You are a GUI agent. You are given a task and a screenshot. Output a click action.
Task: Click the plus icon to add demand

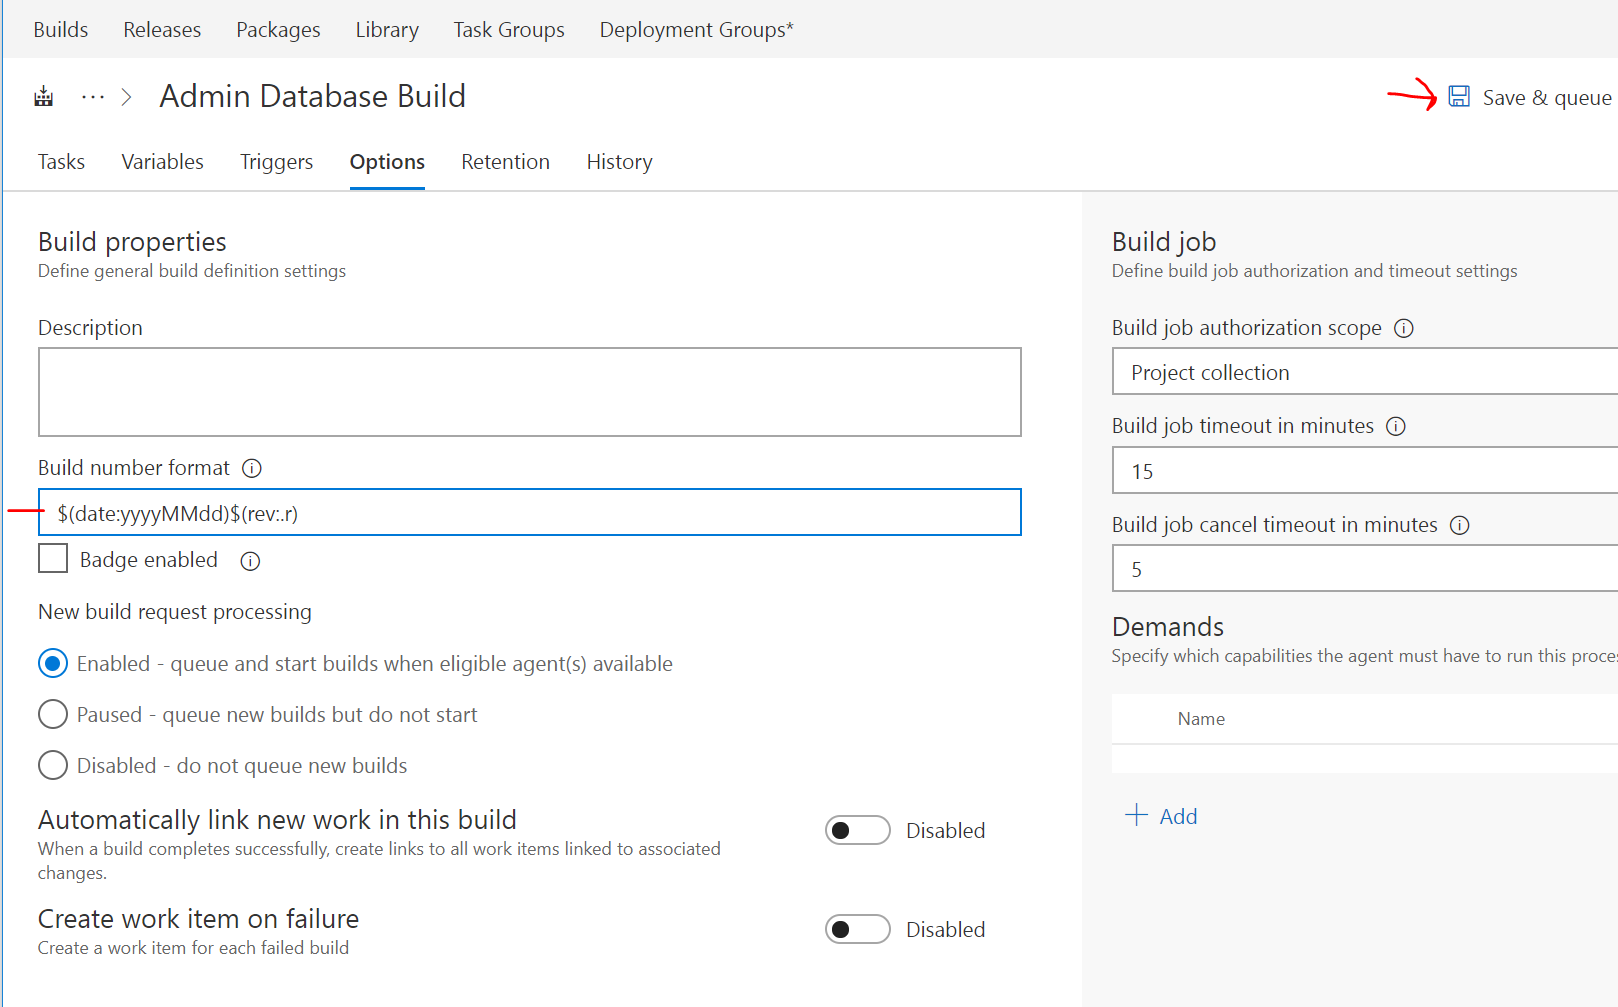tap(1136, 815)
